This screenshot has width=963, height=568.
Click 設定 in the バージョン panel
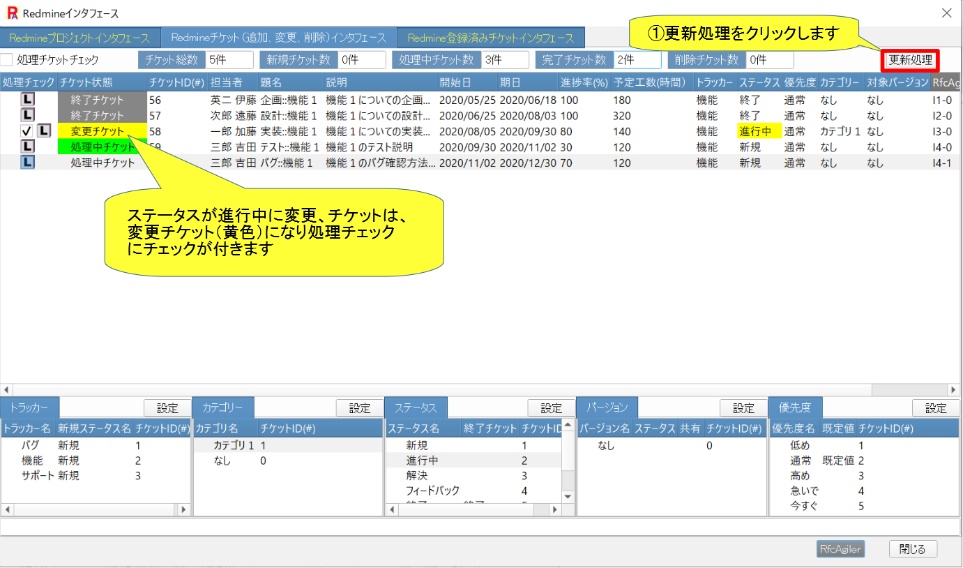(743, 408)
